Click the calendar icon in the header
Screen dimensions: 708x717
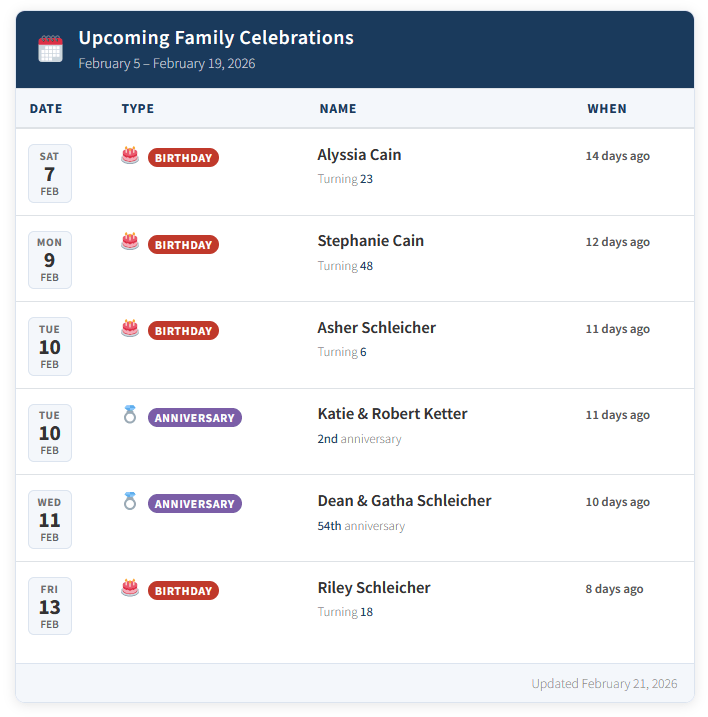pyautogui.click(x=50, y=49)
